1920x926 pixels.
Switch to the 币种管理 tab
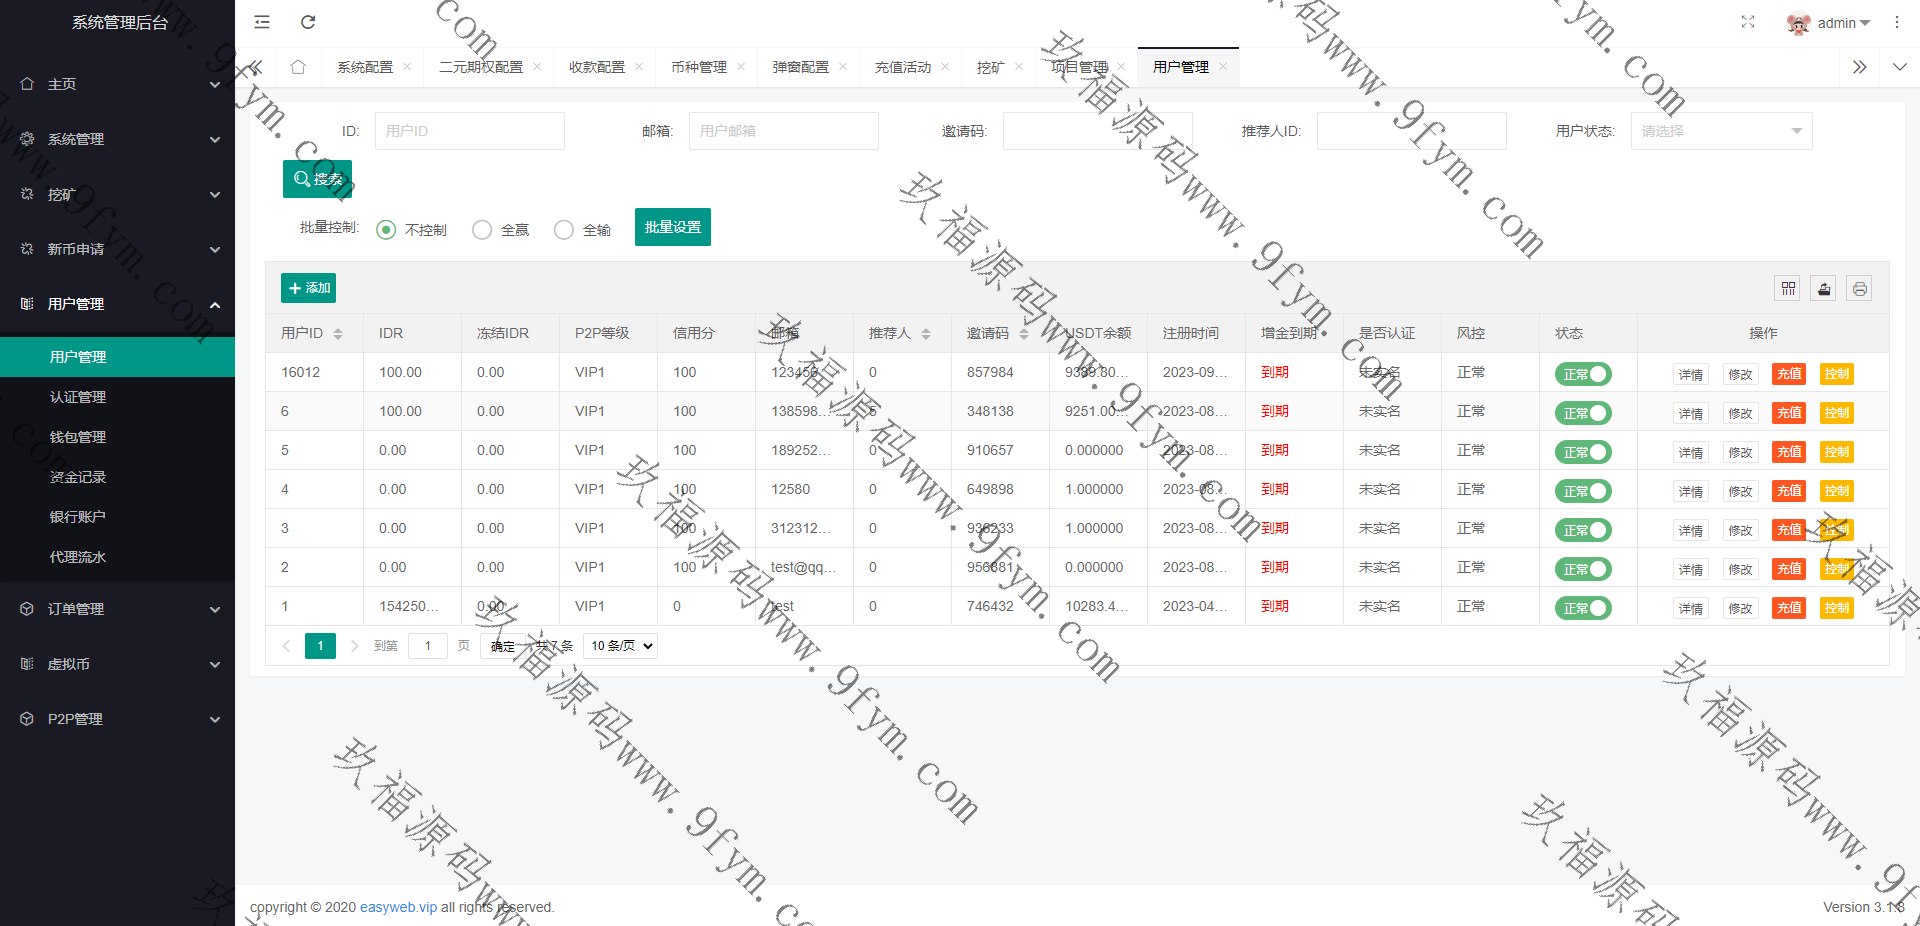tap(699, 67)
